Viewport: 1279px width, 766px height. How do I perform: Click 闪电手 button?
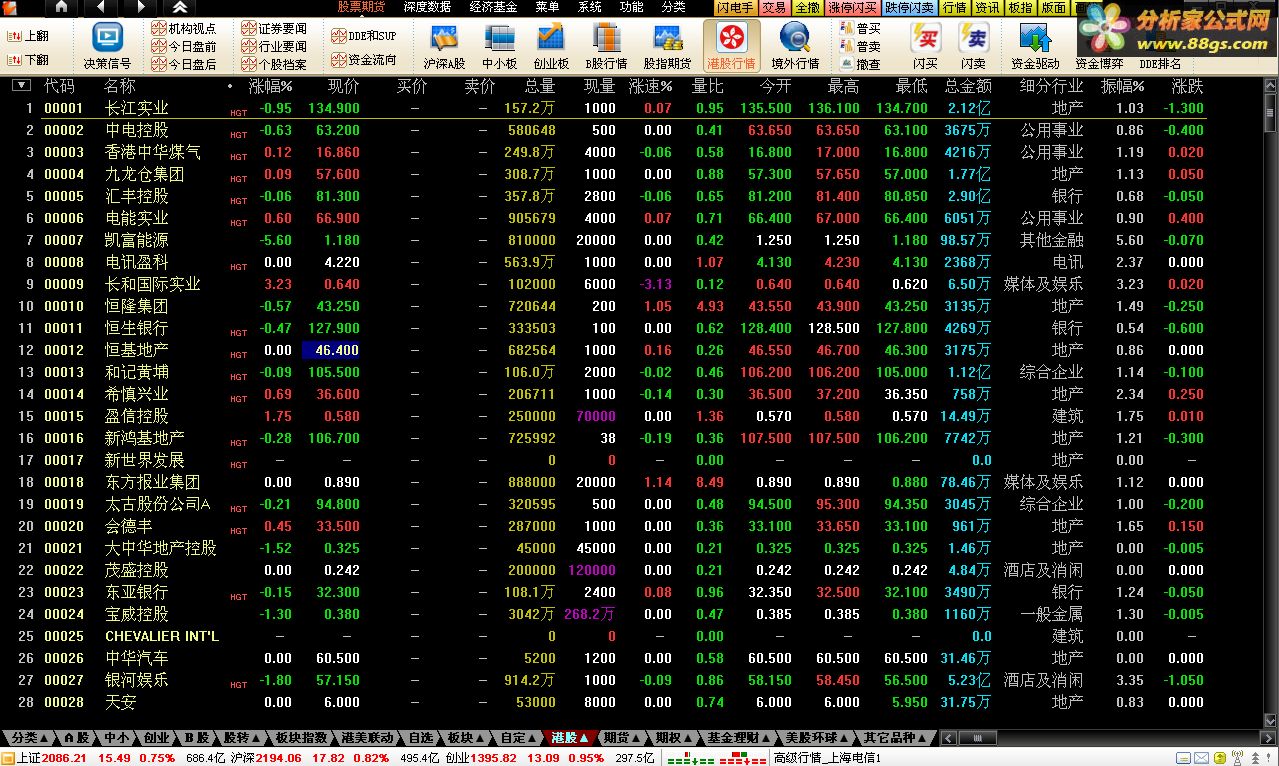click(735, 7)
